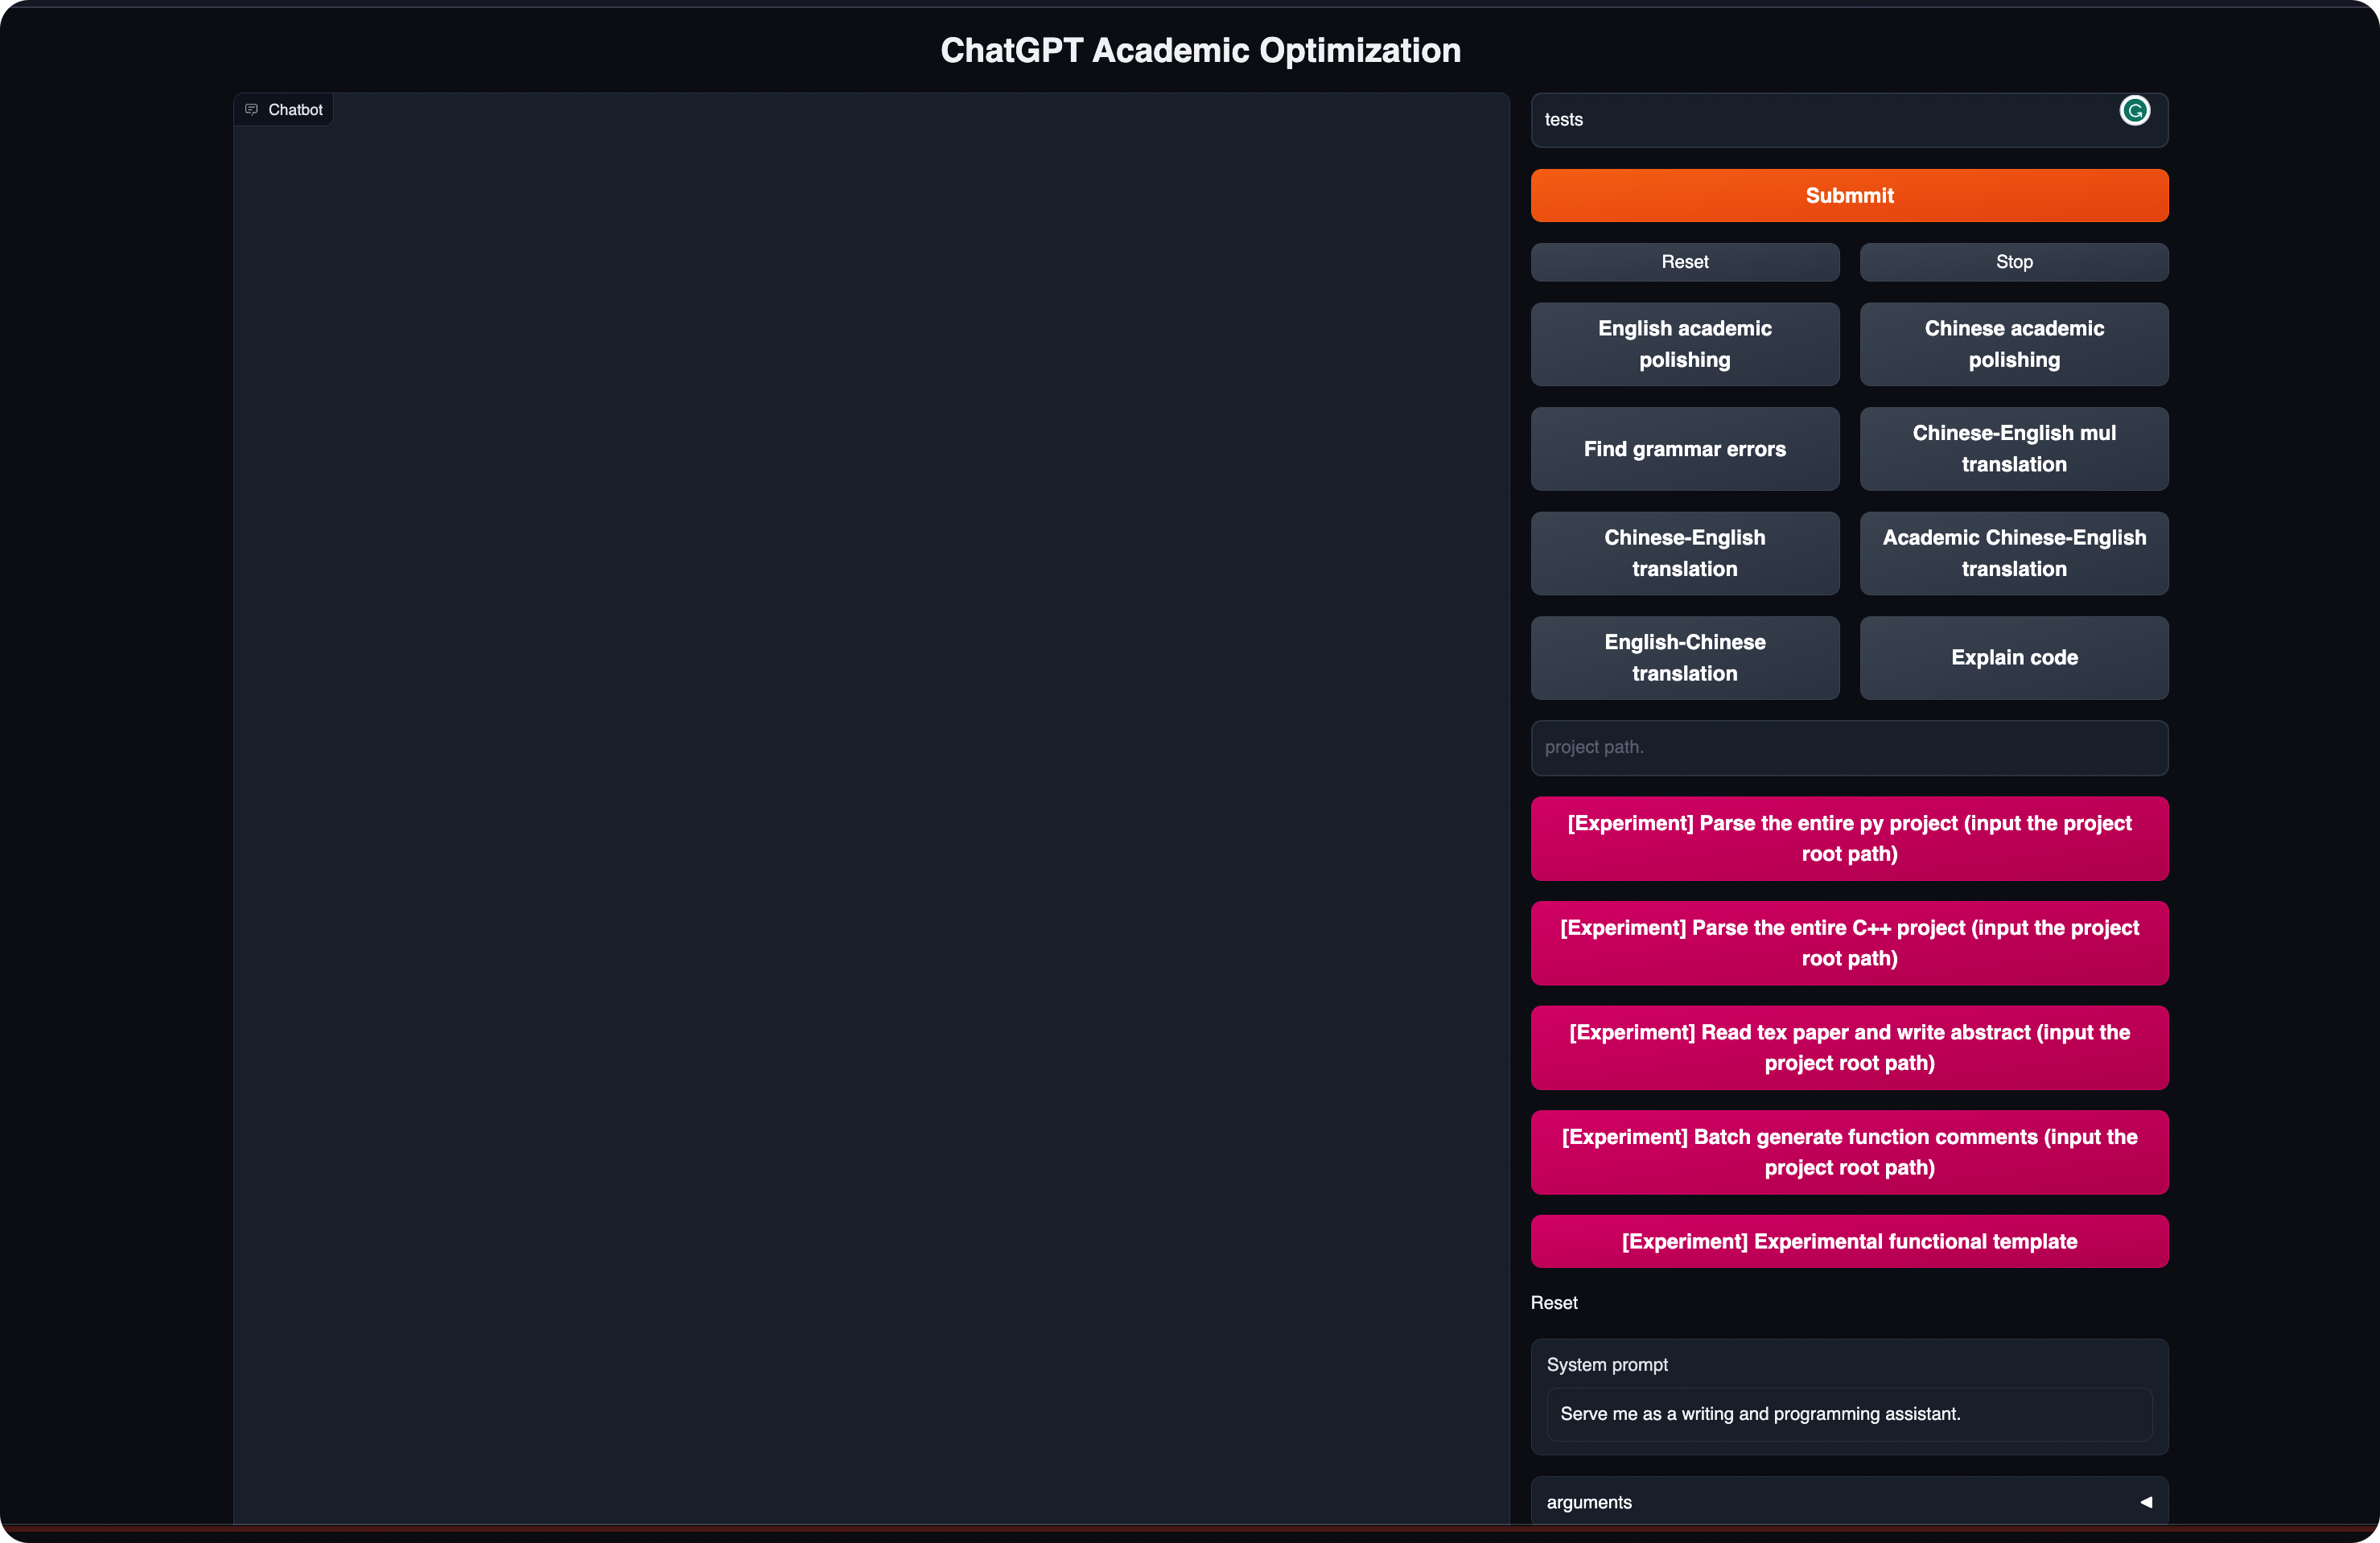Viewport: 2380px width, 1543px height.
Task: Expand the arguments accordion arrow
Action: coord(2145,1502)
